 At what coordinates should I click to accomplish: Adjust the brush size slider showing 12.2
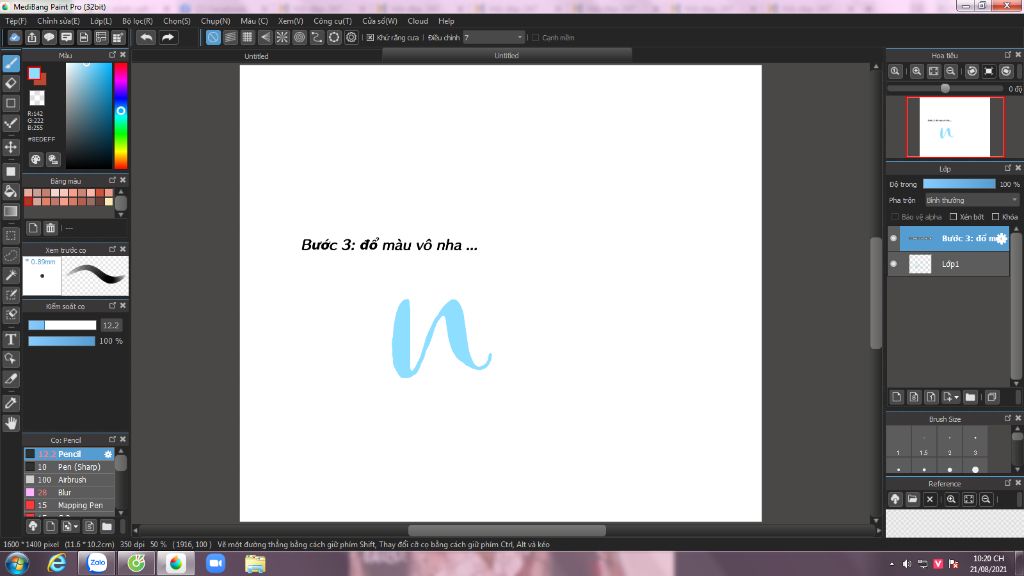click(62, 325)
